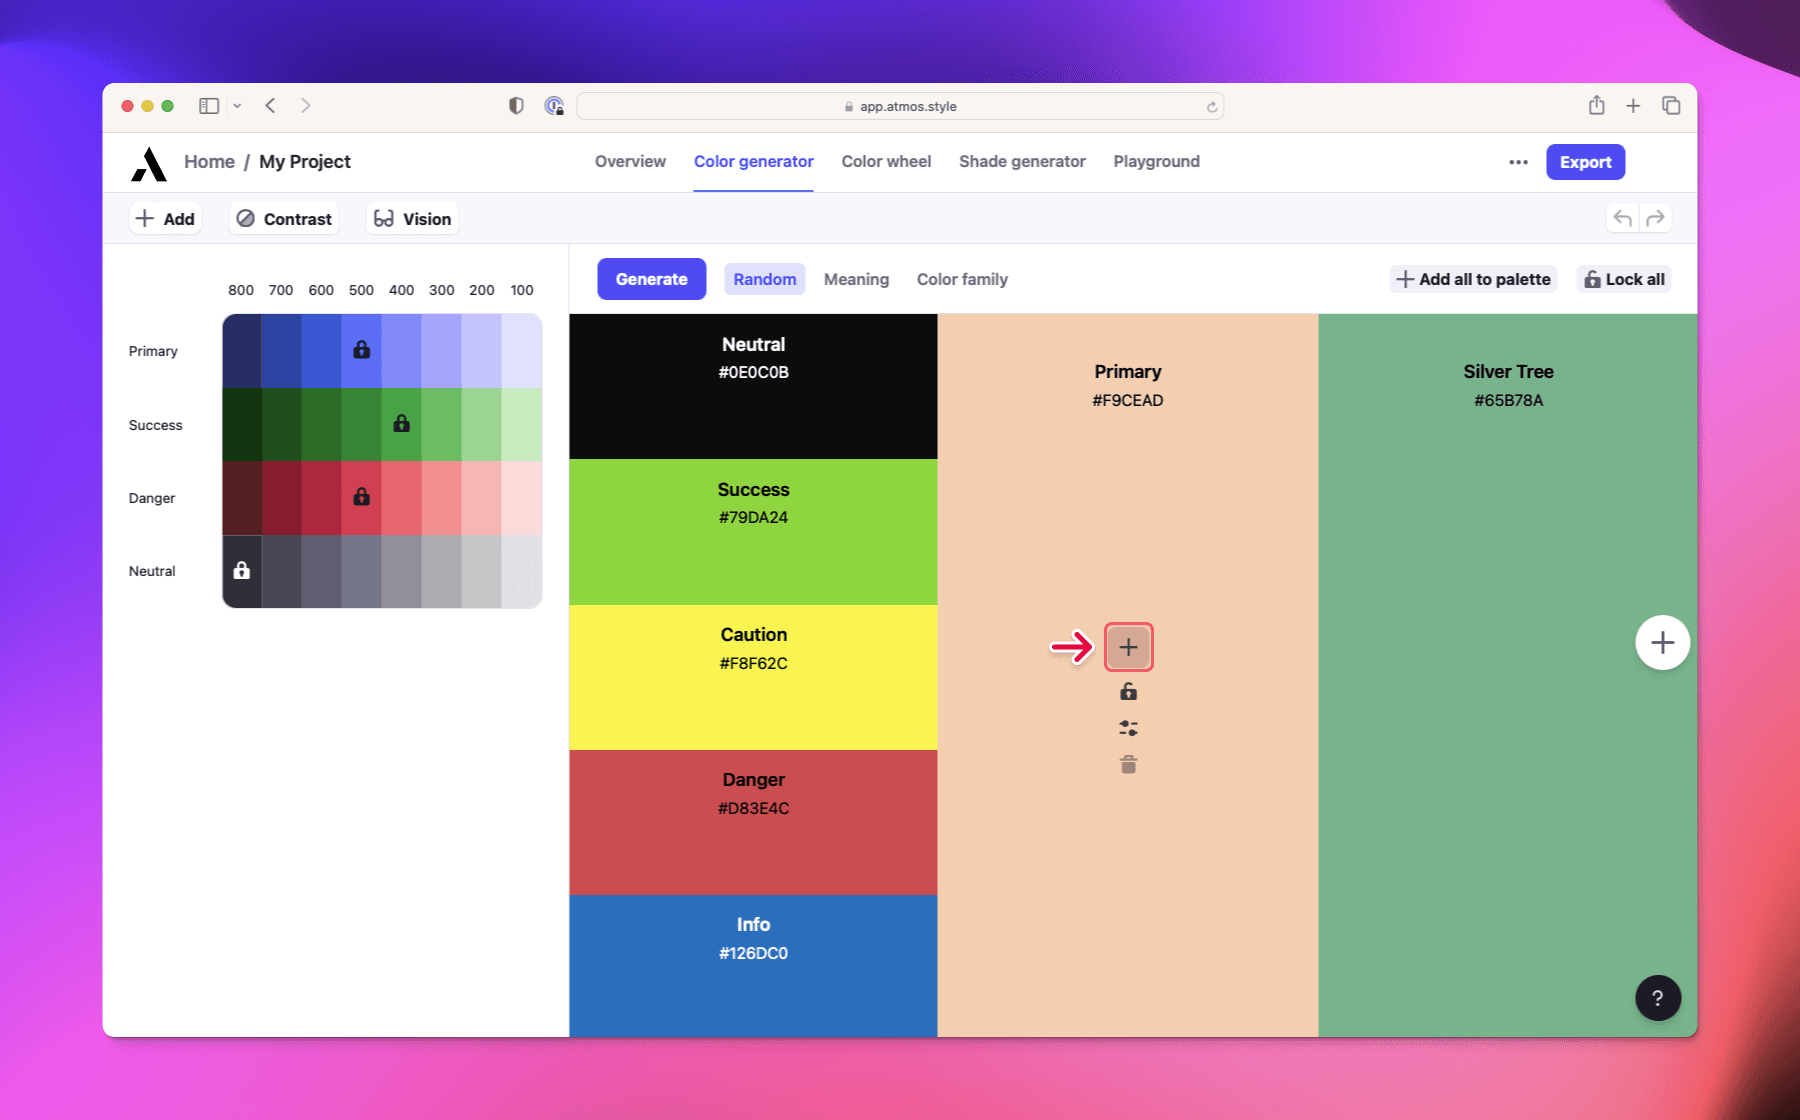
Task: Click the Export button
Action: coord(1585,161)
